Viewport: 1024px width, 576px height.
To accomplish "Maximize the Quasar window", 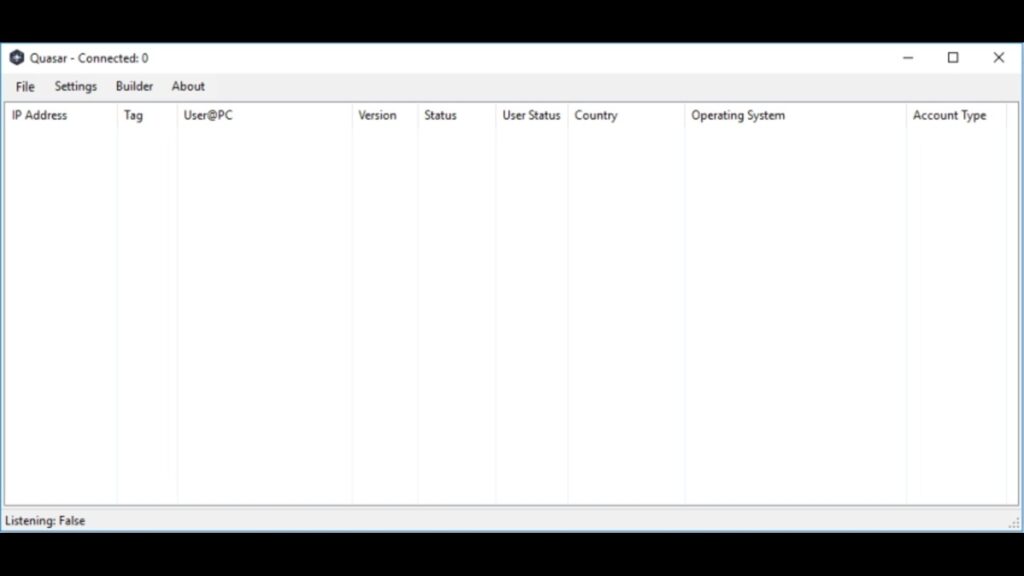I will [x=953, y=57].
